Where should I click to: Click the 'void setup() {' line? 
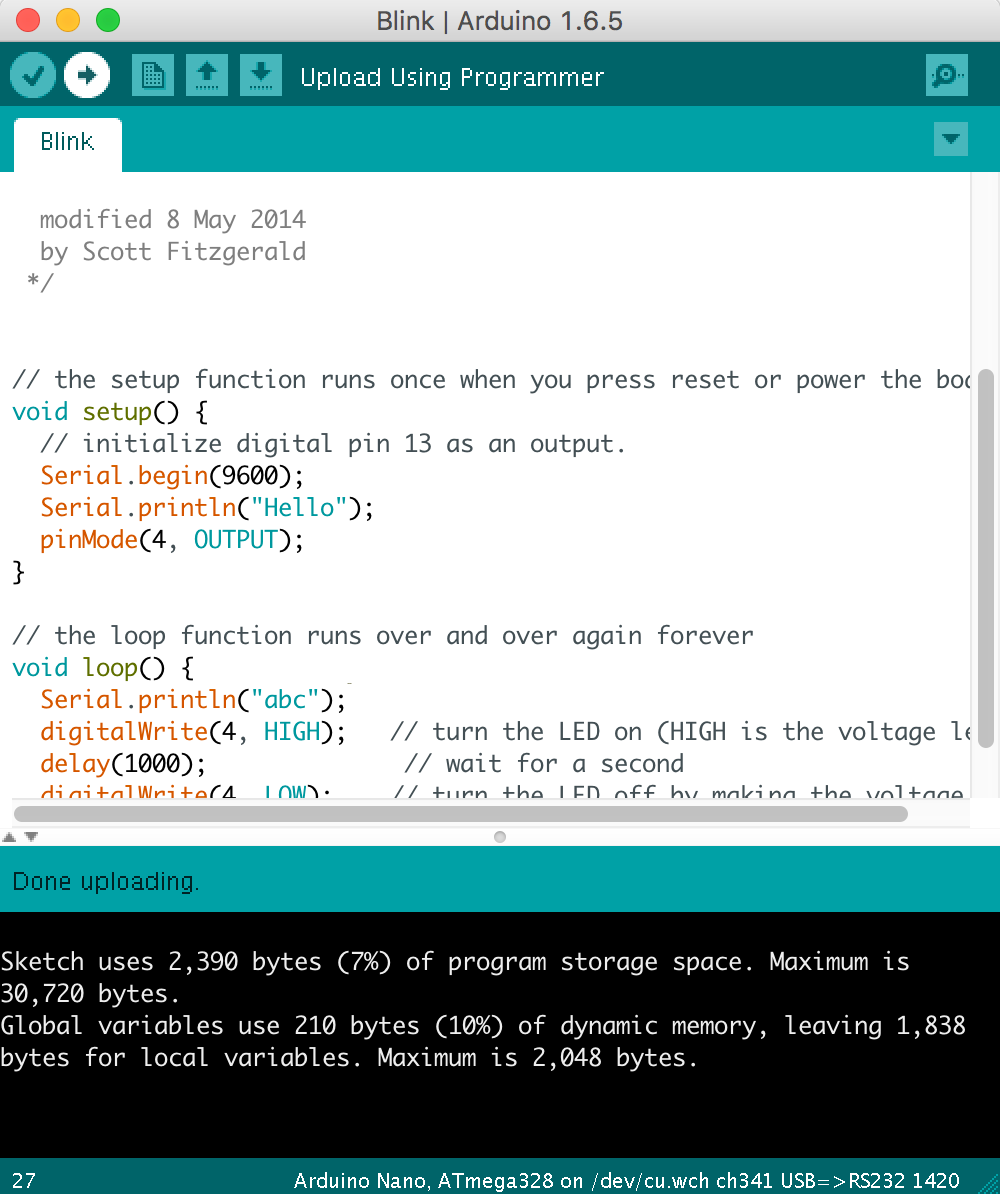[110, 412]
